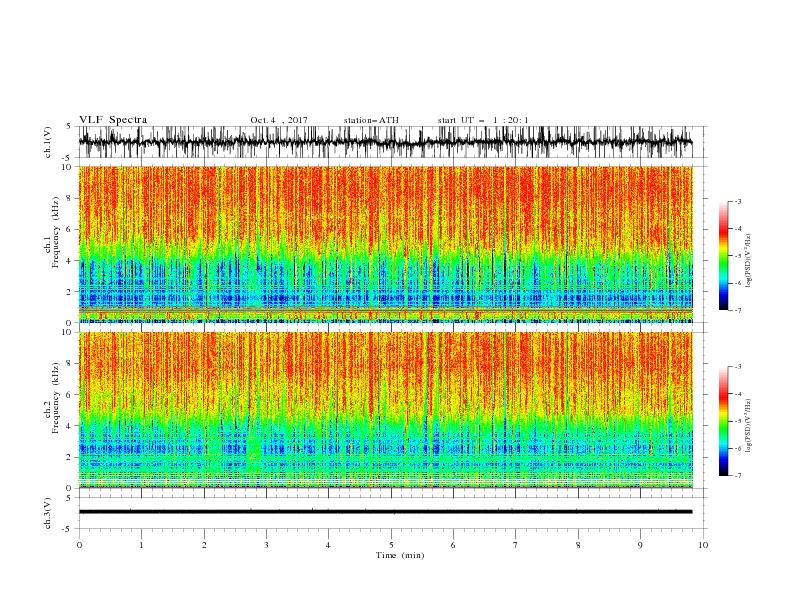This screenshot has width=792, height=612.
Task: Click the "-7" tick on lower colorbar
Action: [x=737, y=475]
